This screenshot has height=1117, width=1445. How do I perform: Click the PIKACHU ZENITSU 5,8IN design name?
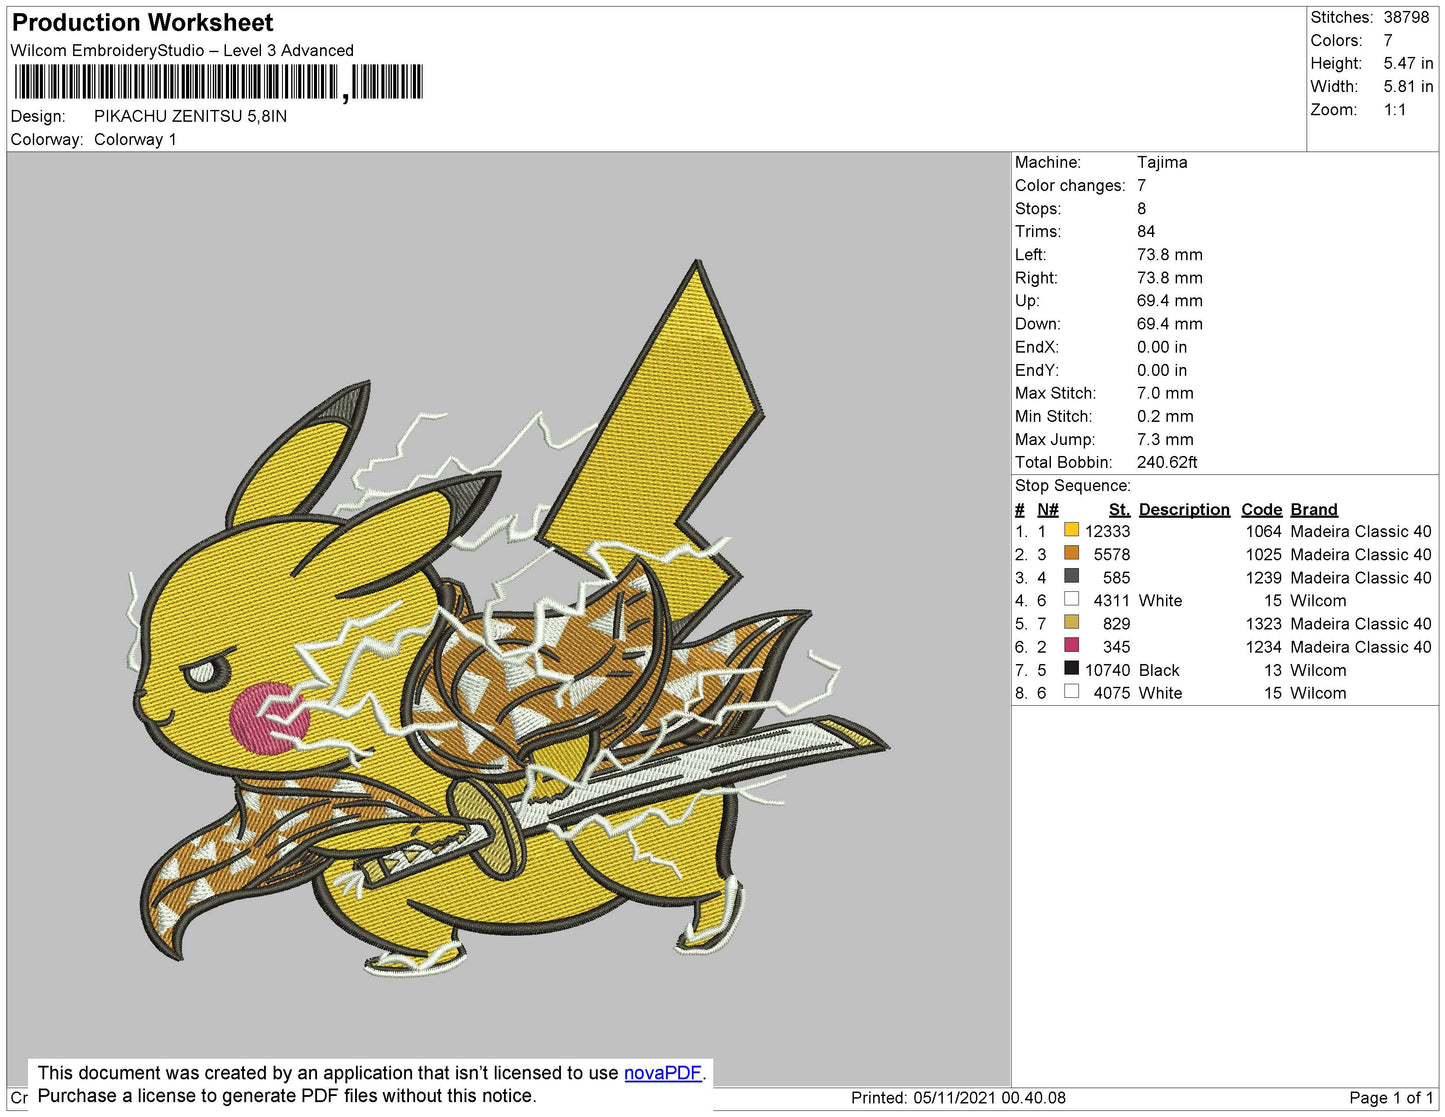(x=190, y=116)
